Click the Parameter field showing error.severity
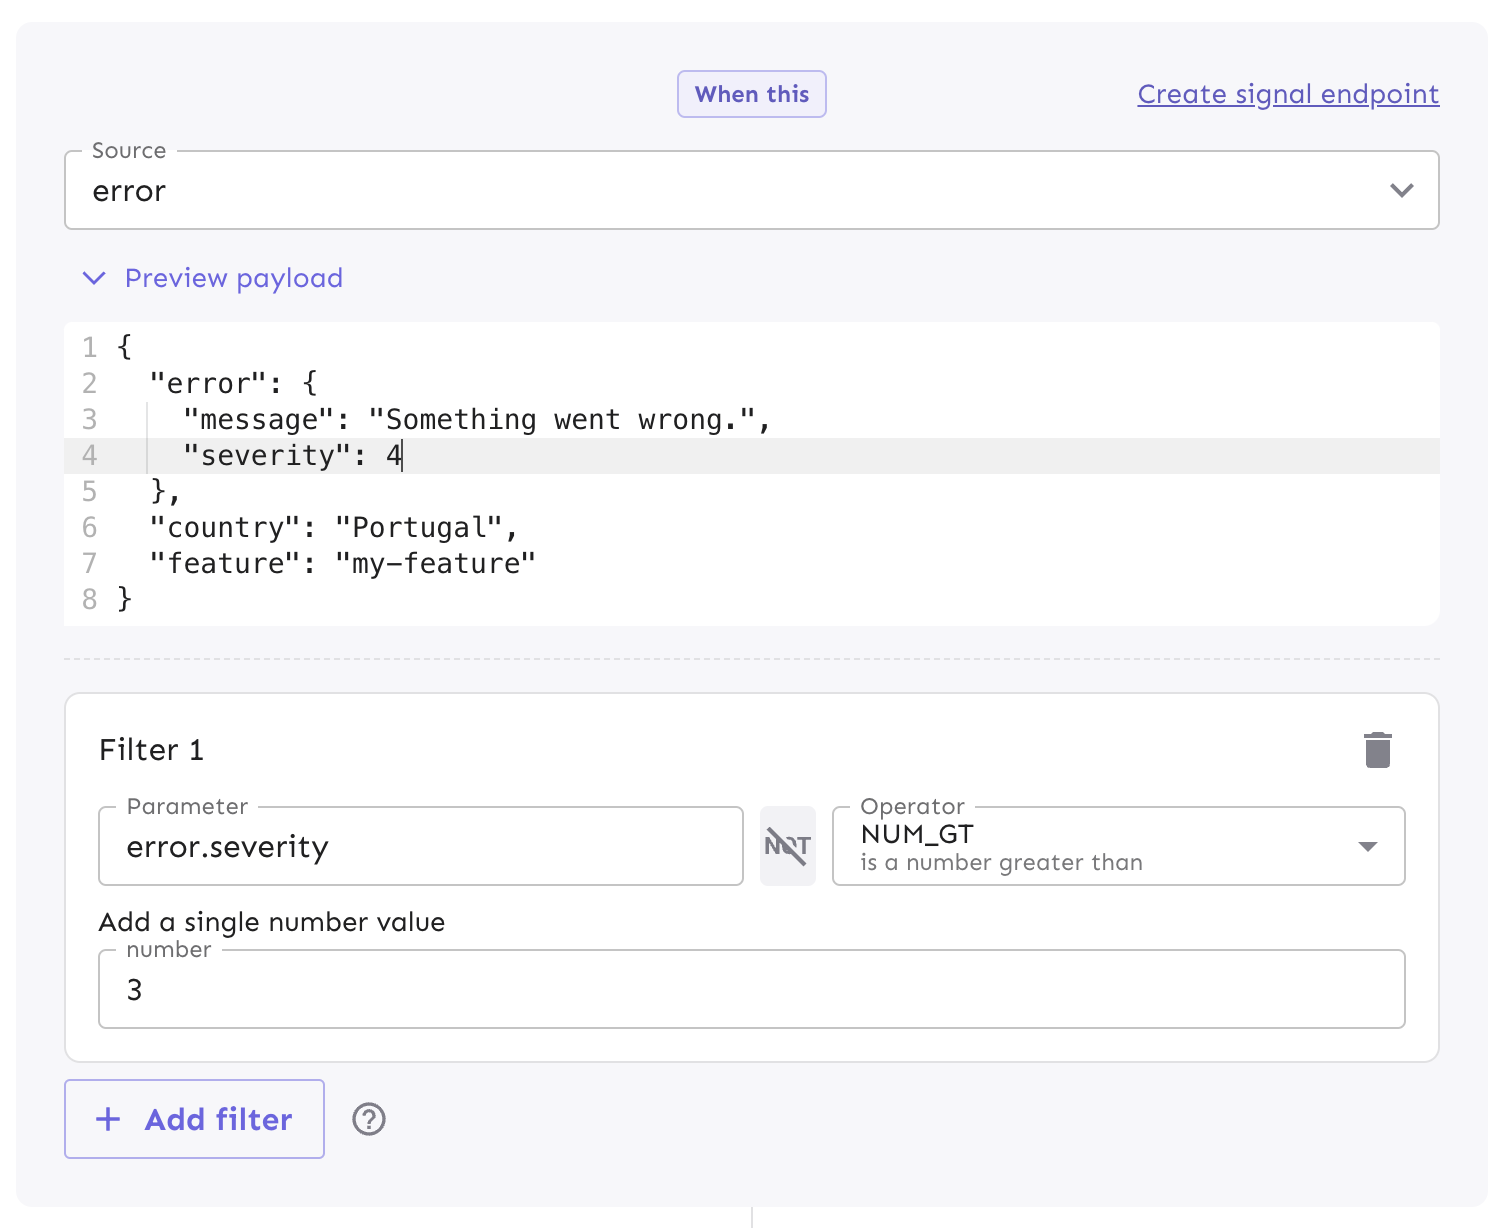The height and width of the screenshot is (1228, 1512). pos(420,846)
